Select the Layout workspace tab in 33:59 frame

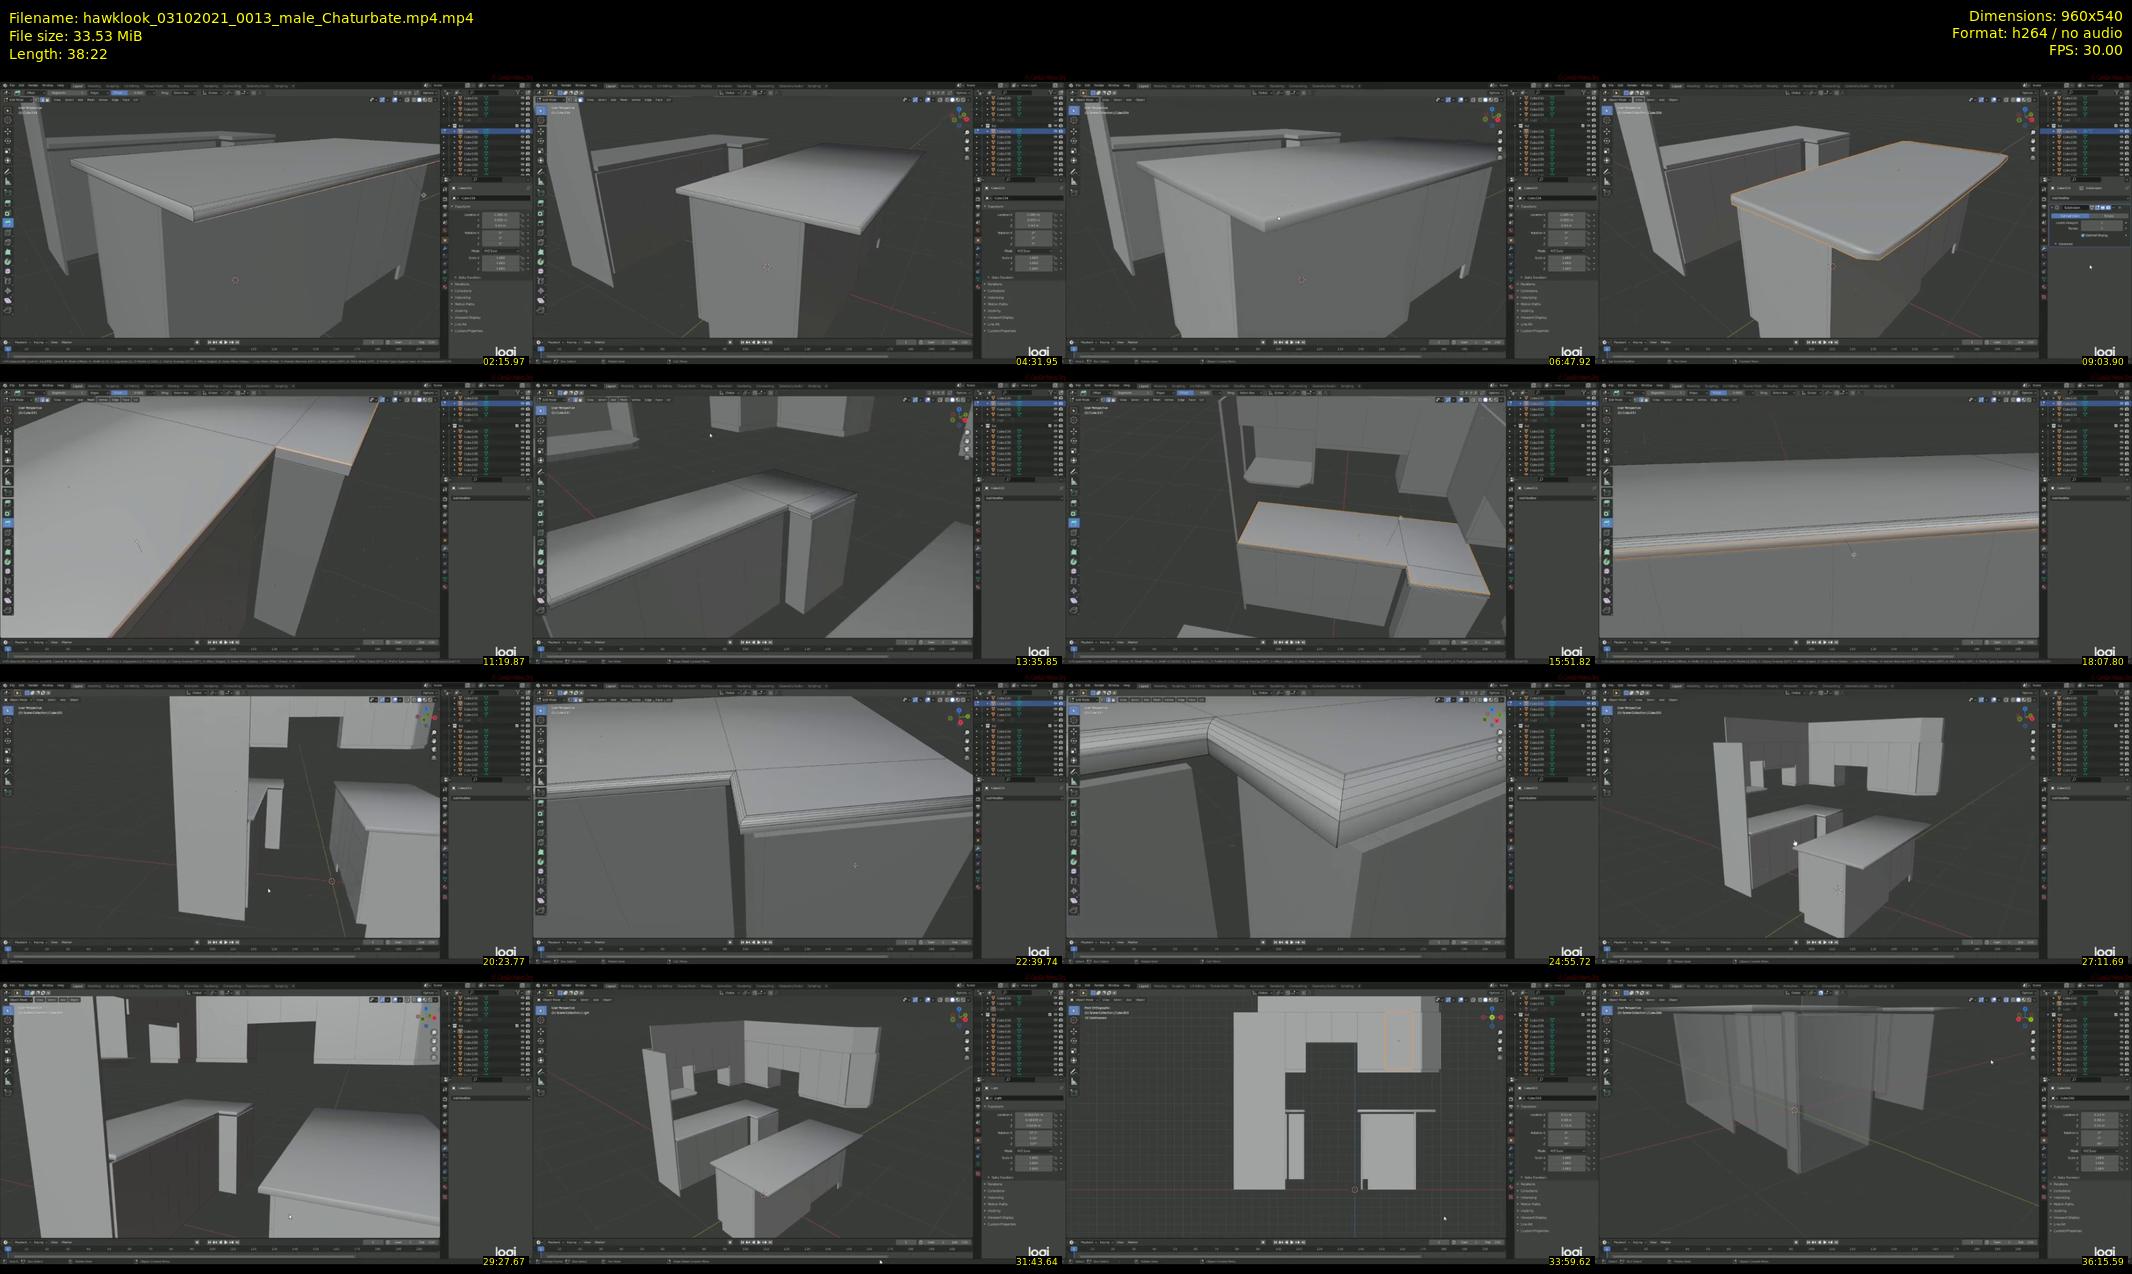pyautogui.click(x=1144, y=986)
